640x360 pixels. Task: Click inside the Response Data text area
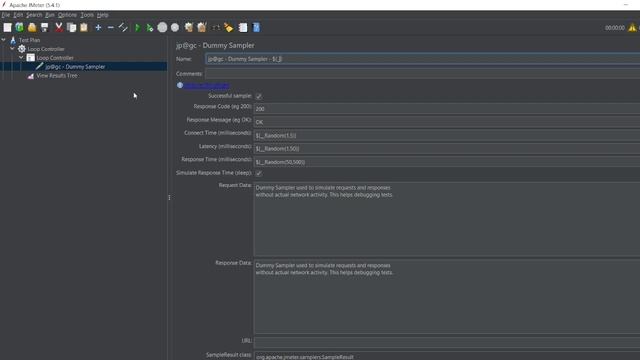447,297
